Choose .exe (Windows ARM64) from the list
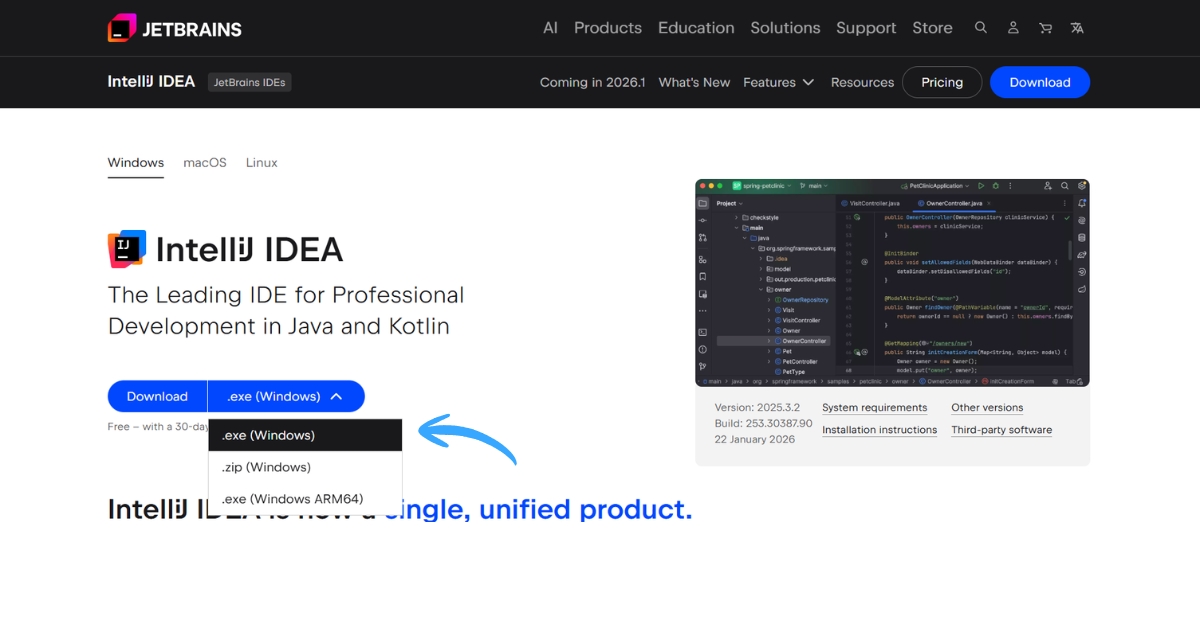Screen dimensions: 1200x630 point(305,499)
